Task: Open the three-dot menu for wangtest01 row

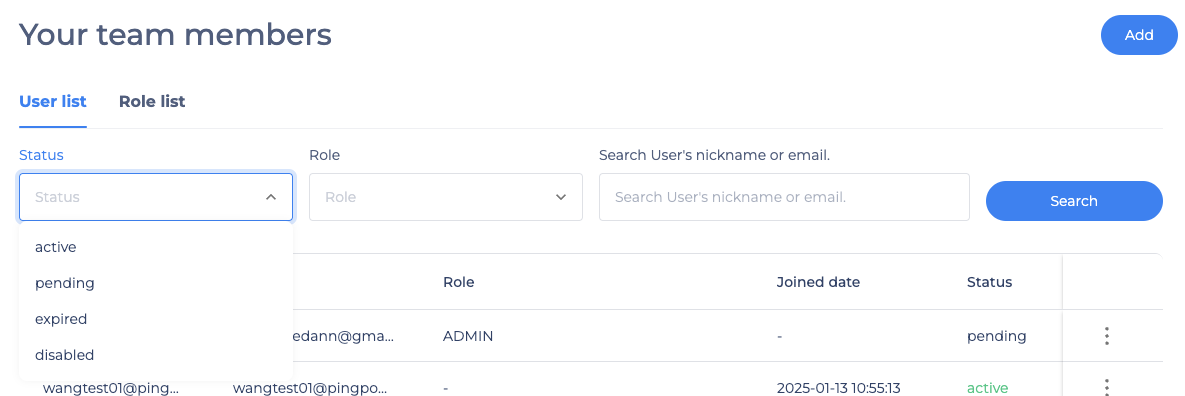Action: coord(1106,386)
